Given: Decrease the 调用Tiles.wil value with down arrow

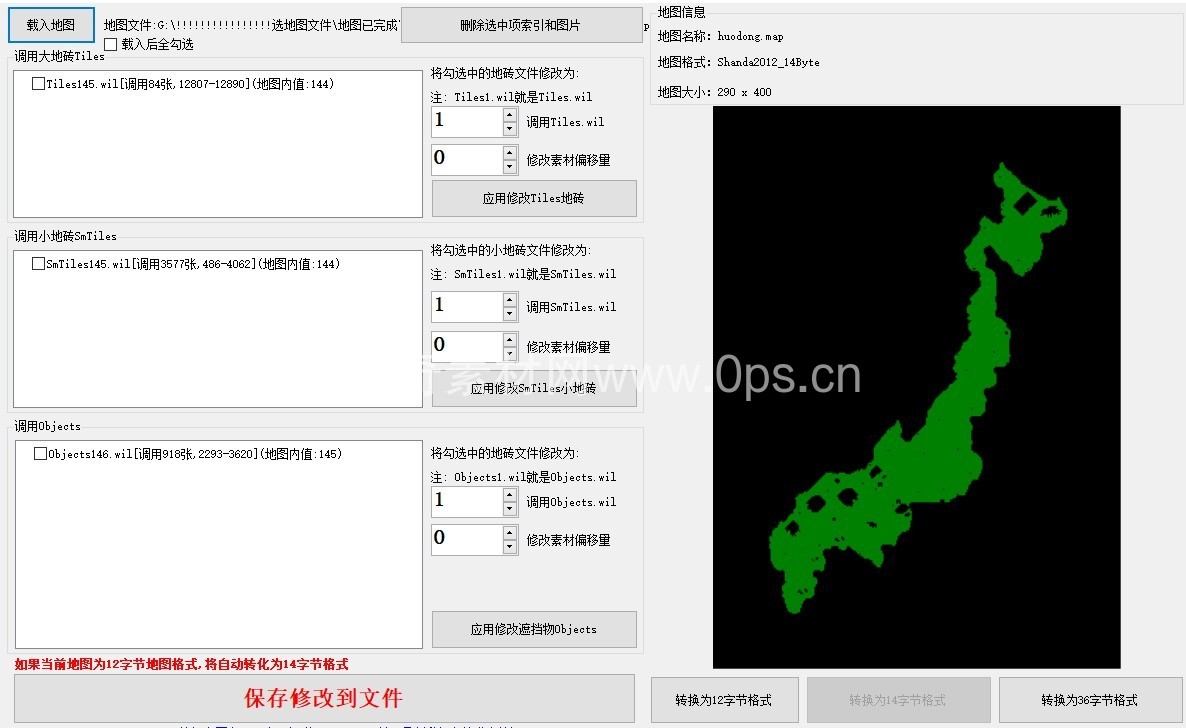Looking at the screenshot, I should pos(510,129).
